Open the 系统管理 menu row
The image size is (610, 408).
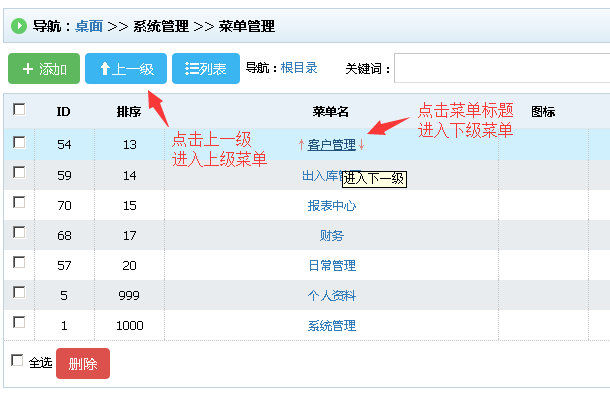tap(331, 326)
